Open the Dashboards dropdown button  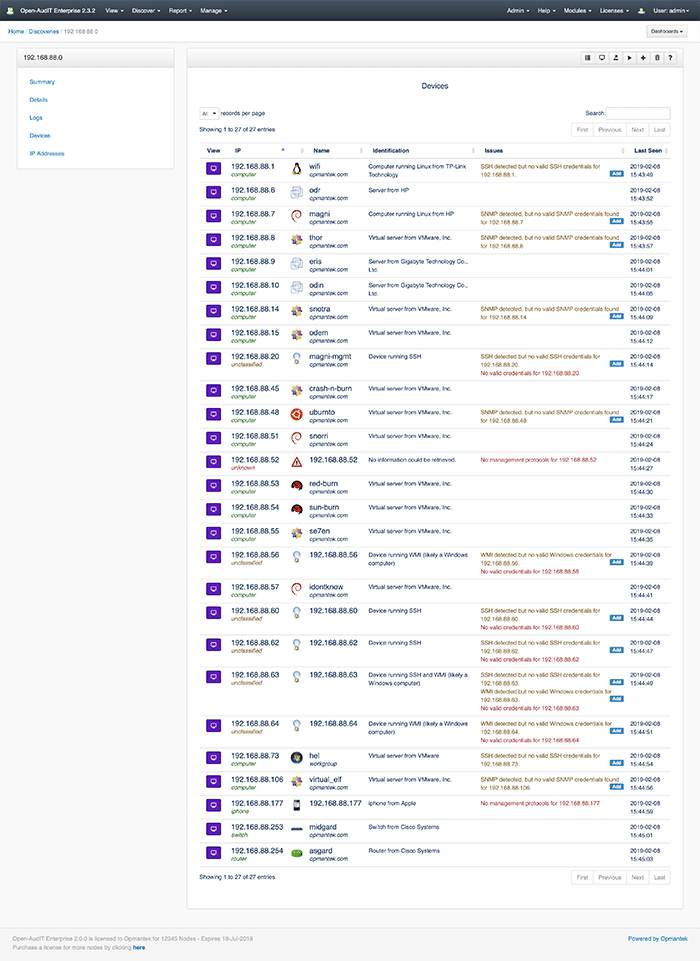pyautogui.click(x=666, y=31)
